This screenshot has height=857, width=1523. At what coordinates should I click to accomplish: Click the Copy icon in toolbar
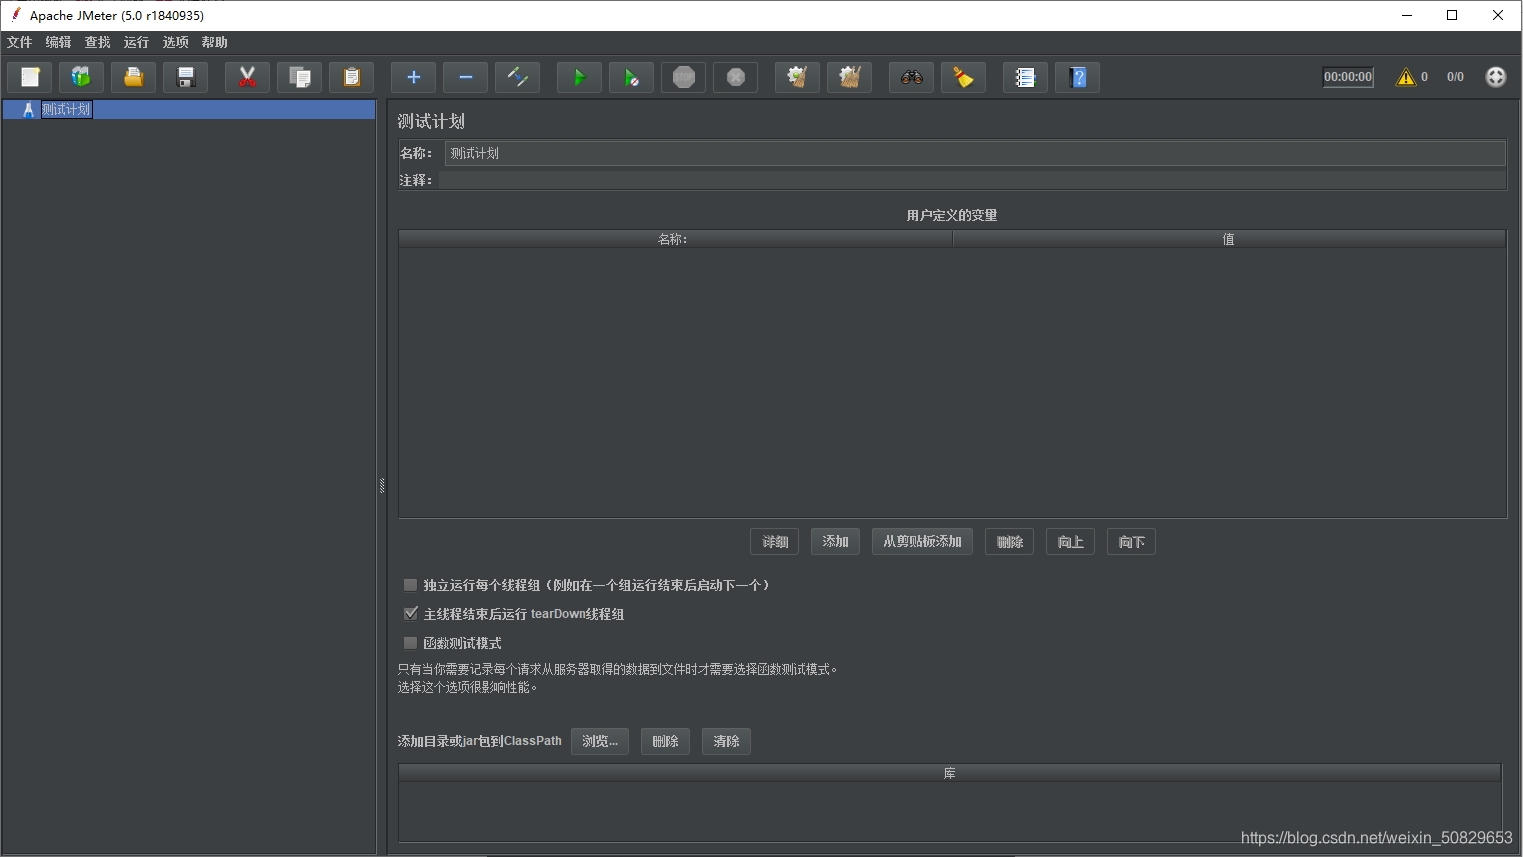pyautogui.click(x=299, y=77)
